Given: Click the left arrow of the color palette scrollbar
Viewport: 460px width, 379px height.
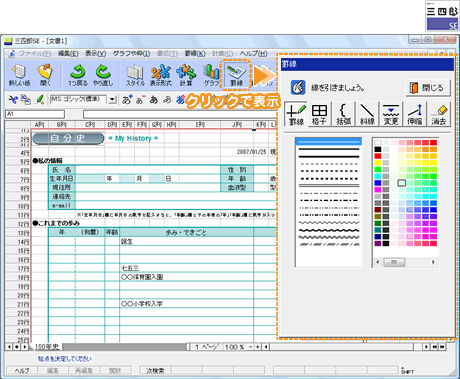Looking at the screenshot, I should pos(377,262).
